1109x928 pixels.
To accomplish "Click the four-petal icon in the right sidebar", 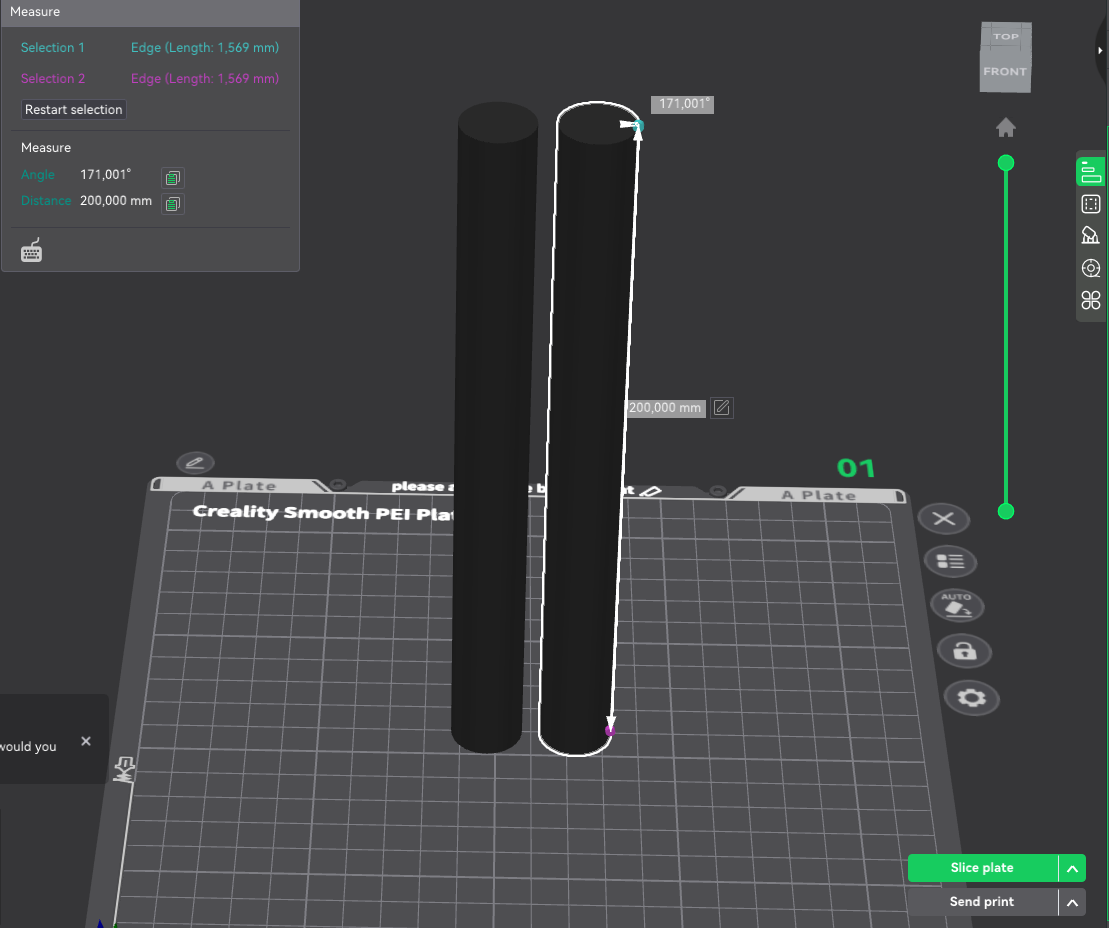I will [x=1091, y=301].
